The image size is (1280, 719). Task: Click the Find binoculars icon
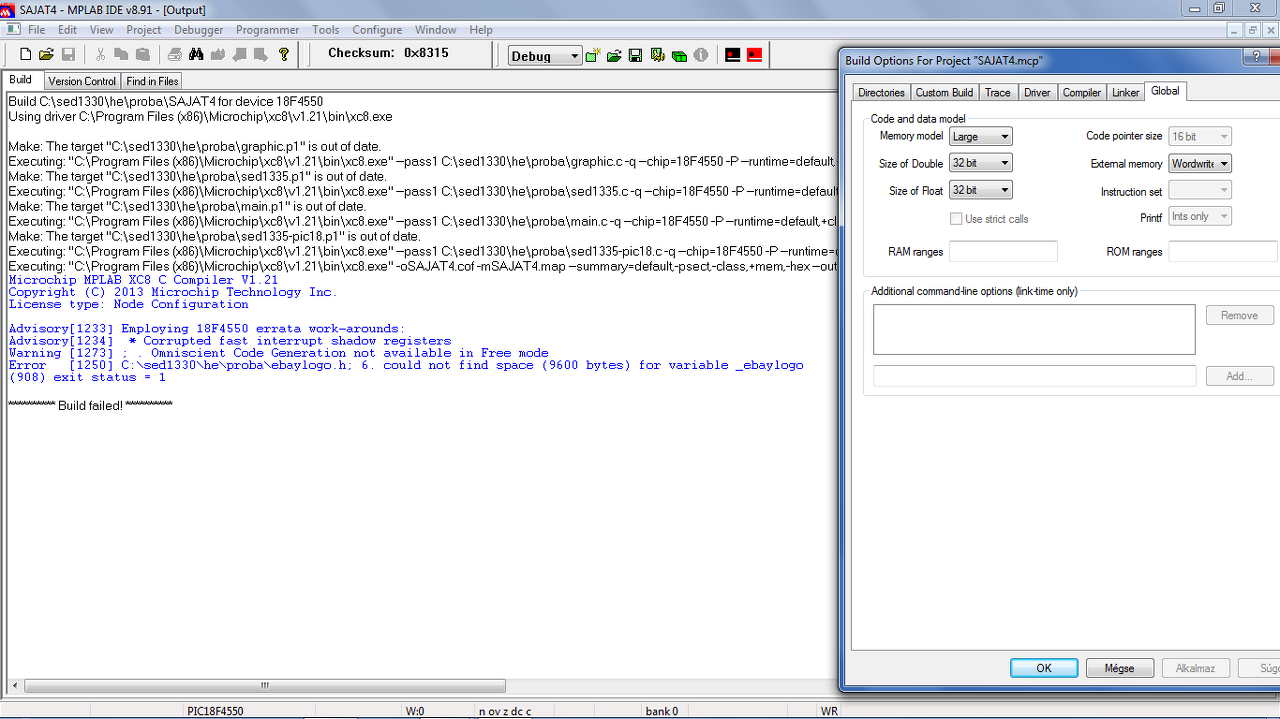pyautogui.click(x=196, y=55)
